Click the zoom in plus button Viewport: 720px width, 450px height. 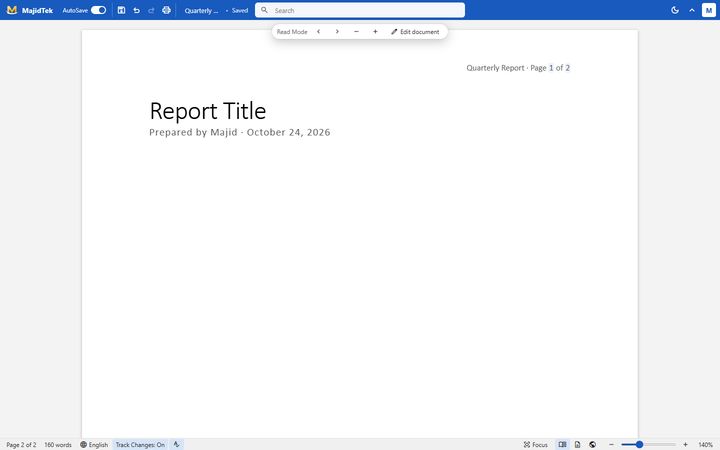685,444
